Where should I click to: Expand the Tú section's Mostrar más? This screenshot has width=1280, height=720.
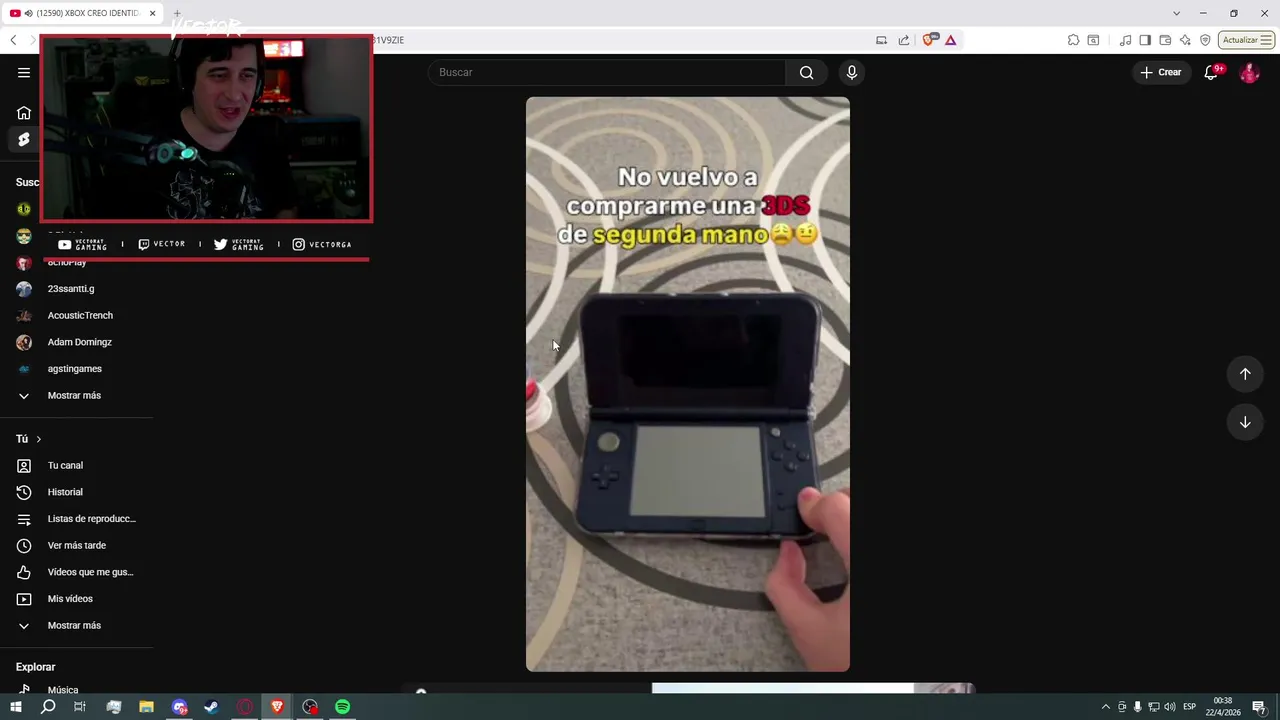click(x=76, y=626)
